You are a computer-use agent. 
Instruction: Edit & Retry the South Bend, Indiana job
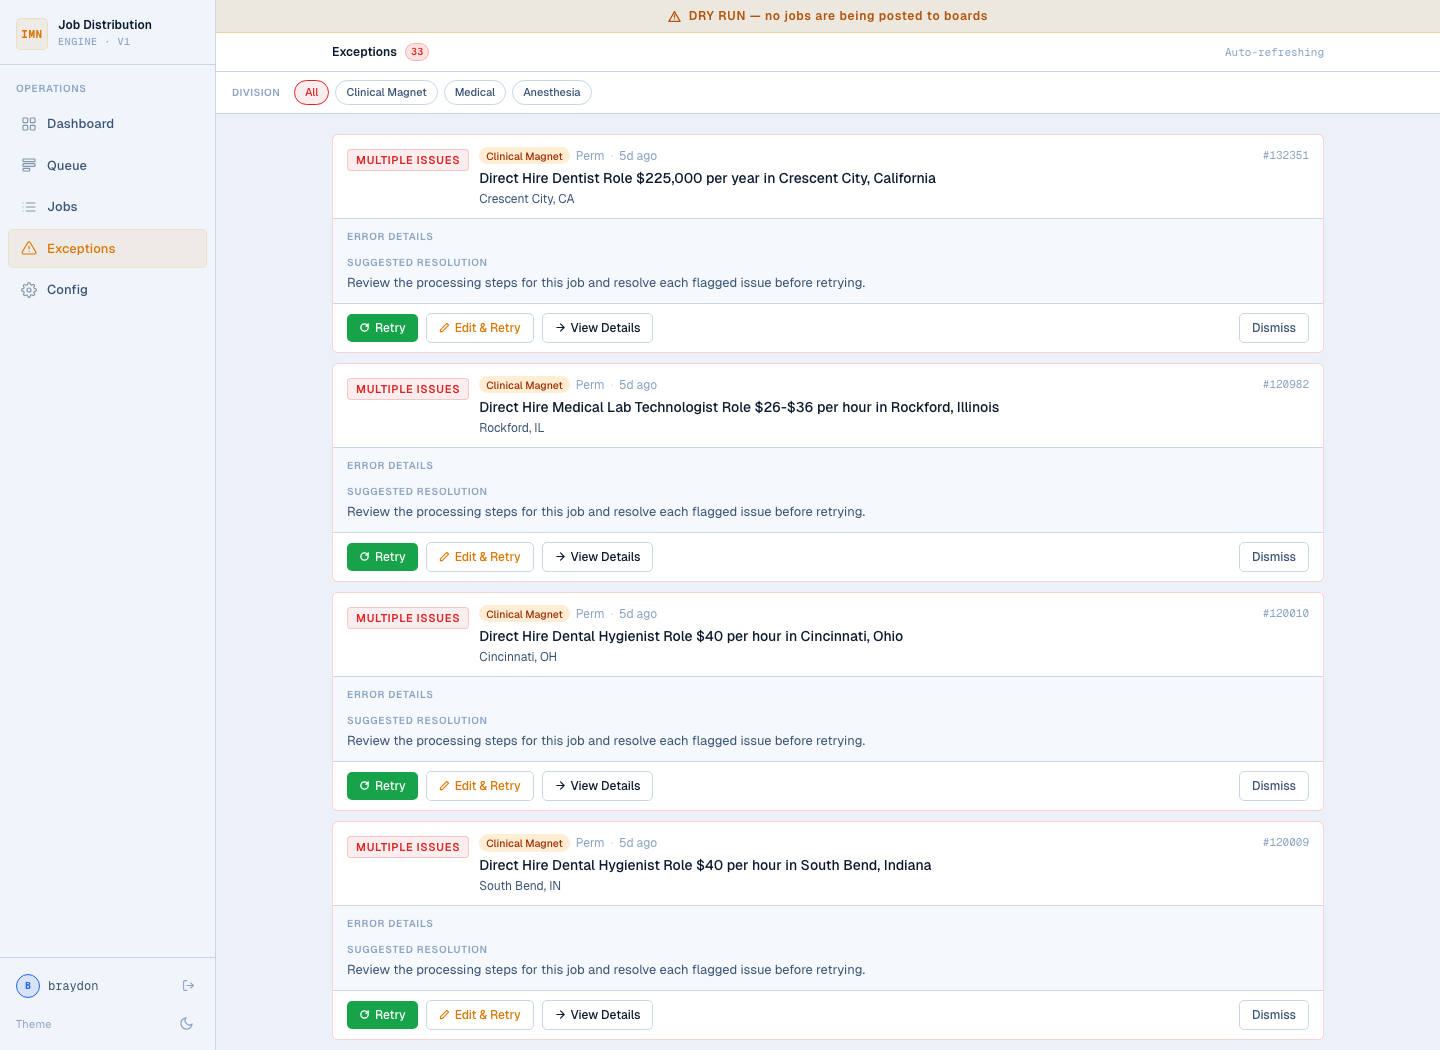point(480,1015)
